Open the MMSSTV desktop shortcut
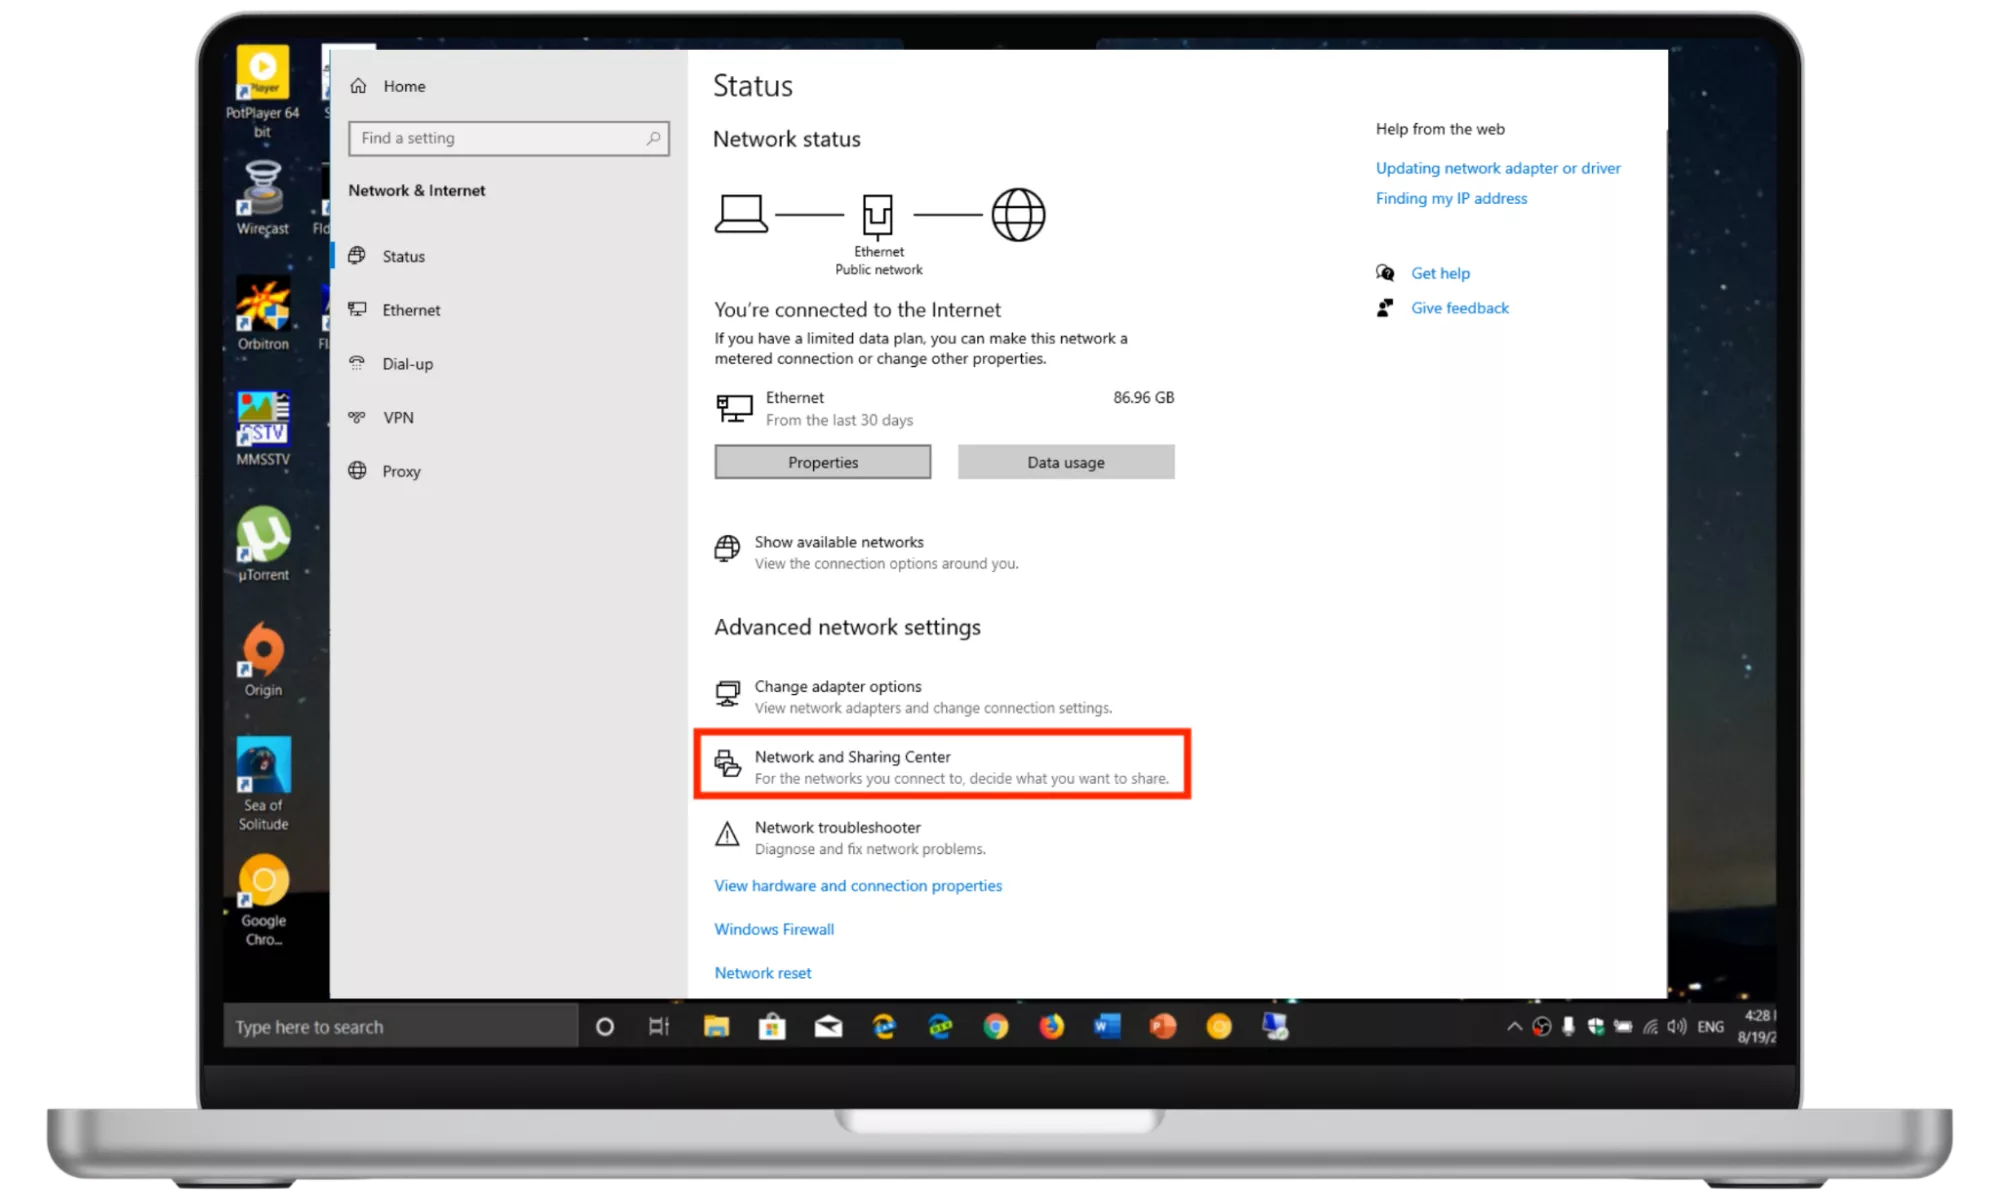 [x=263, y=429]
